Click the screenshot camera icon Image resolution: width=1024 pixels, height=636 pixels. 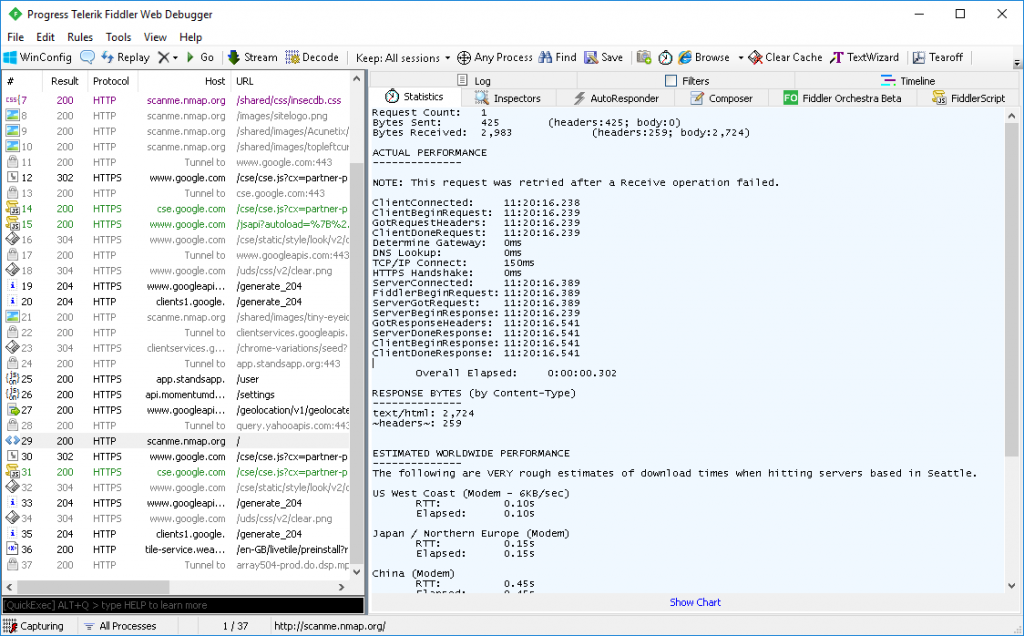coord(644,57)
